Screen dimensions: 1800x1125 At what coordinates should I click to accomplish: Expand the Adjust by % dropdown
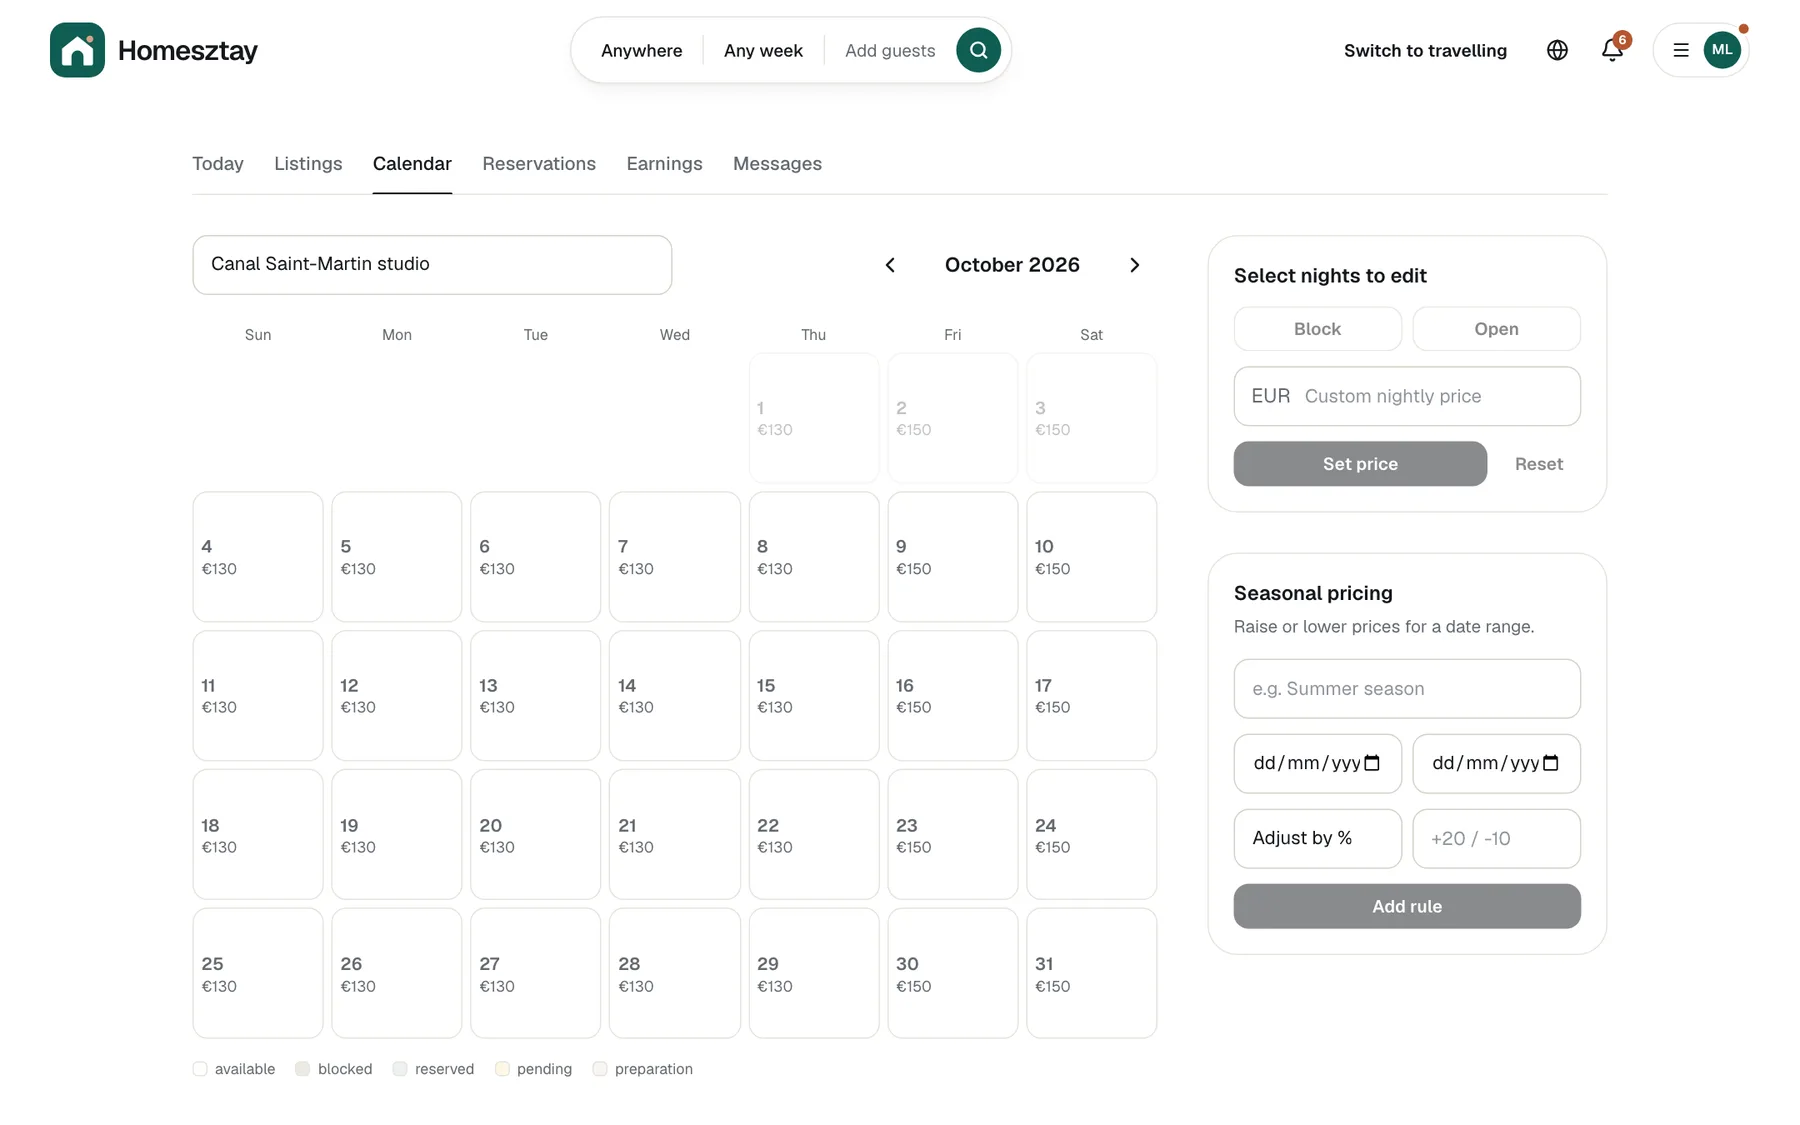point(1317,838)
